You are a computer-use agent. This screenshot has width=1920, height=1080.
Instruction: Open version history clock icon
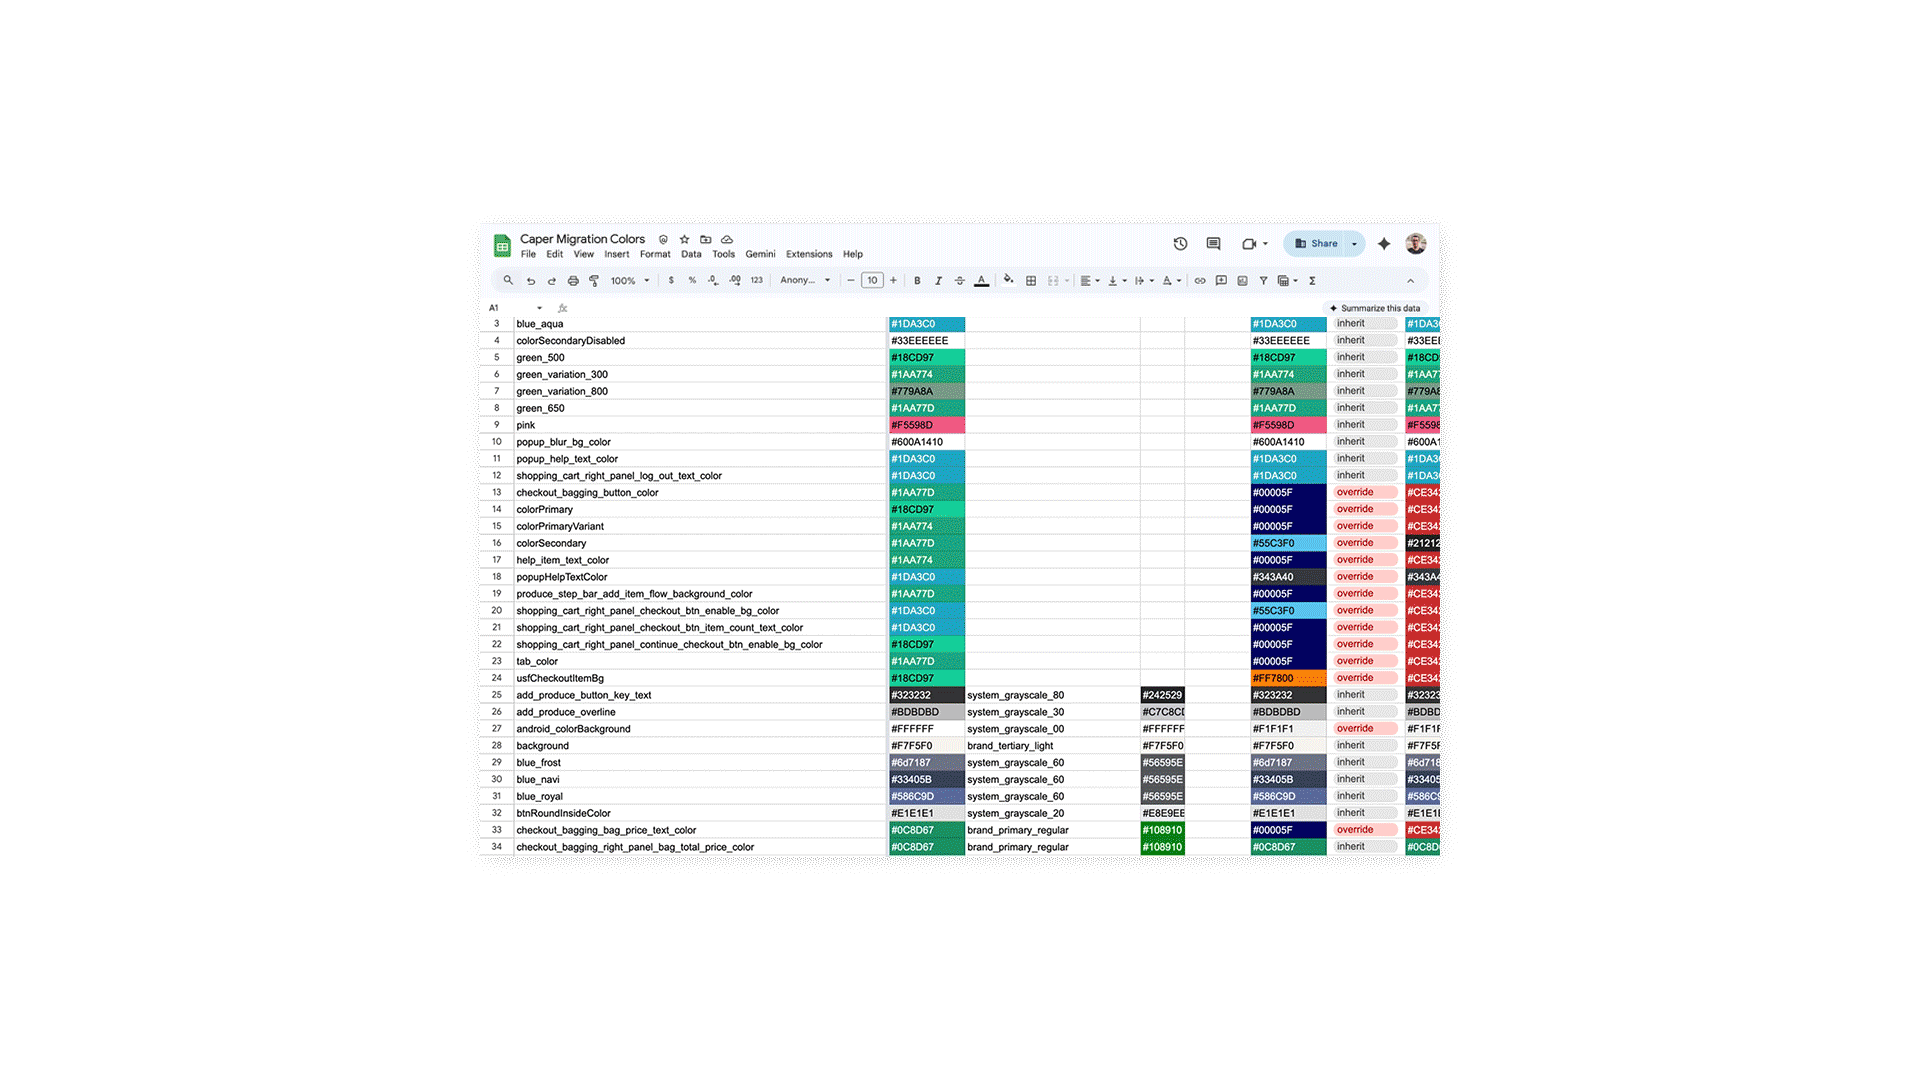coord(1180,244)
